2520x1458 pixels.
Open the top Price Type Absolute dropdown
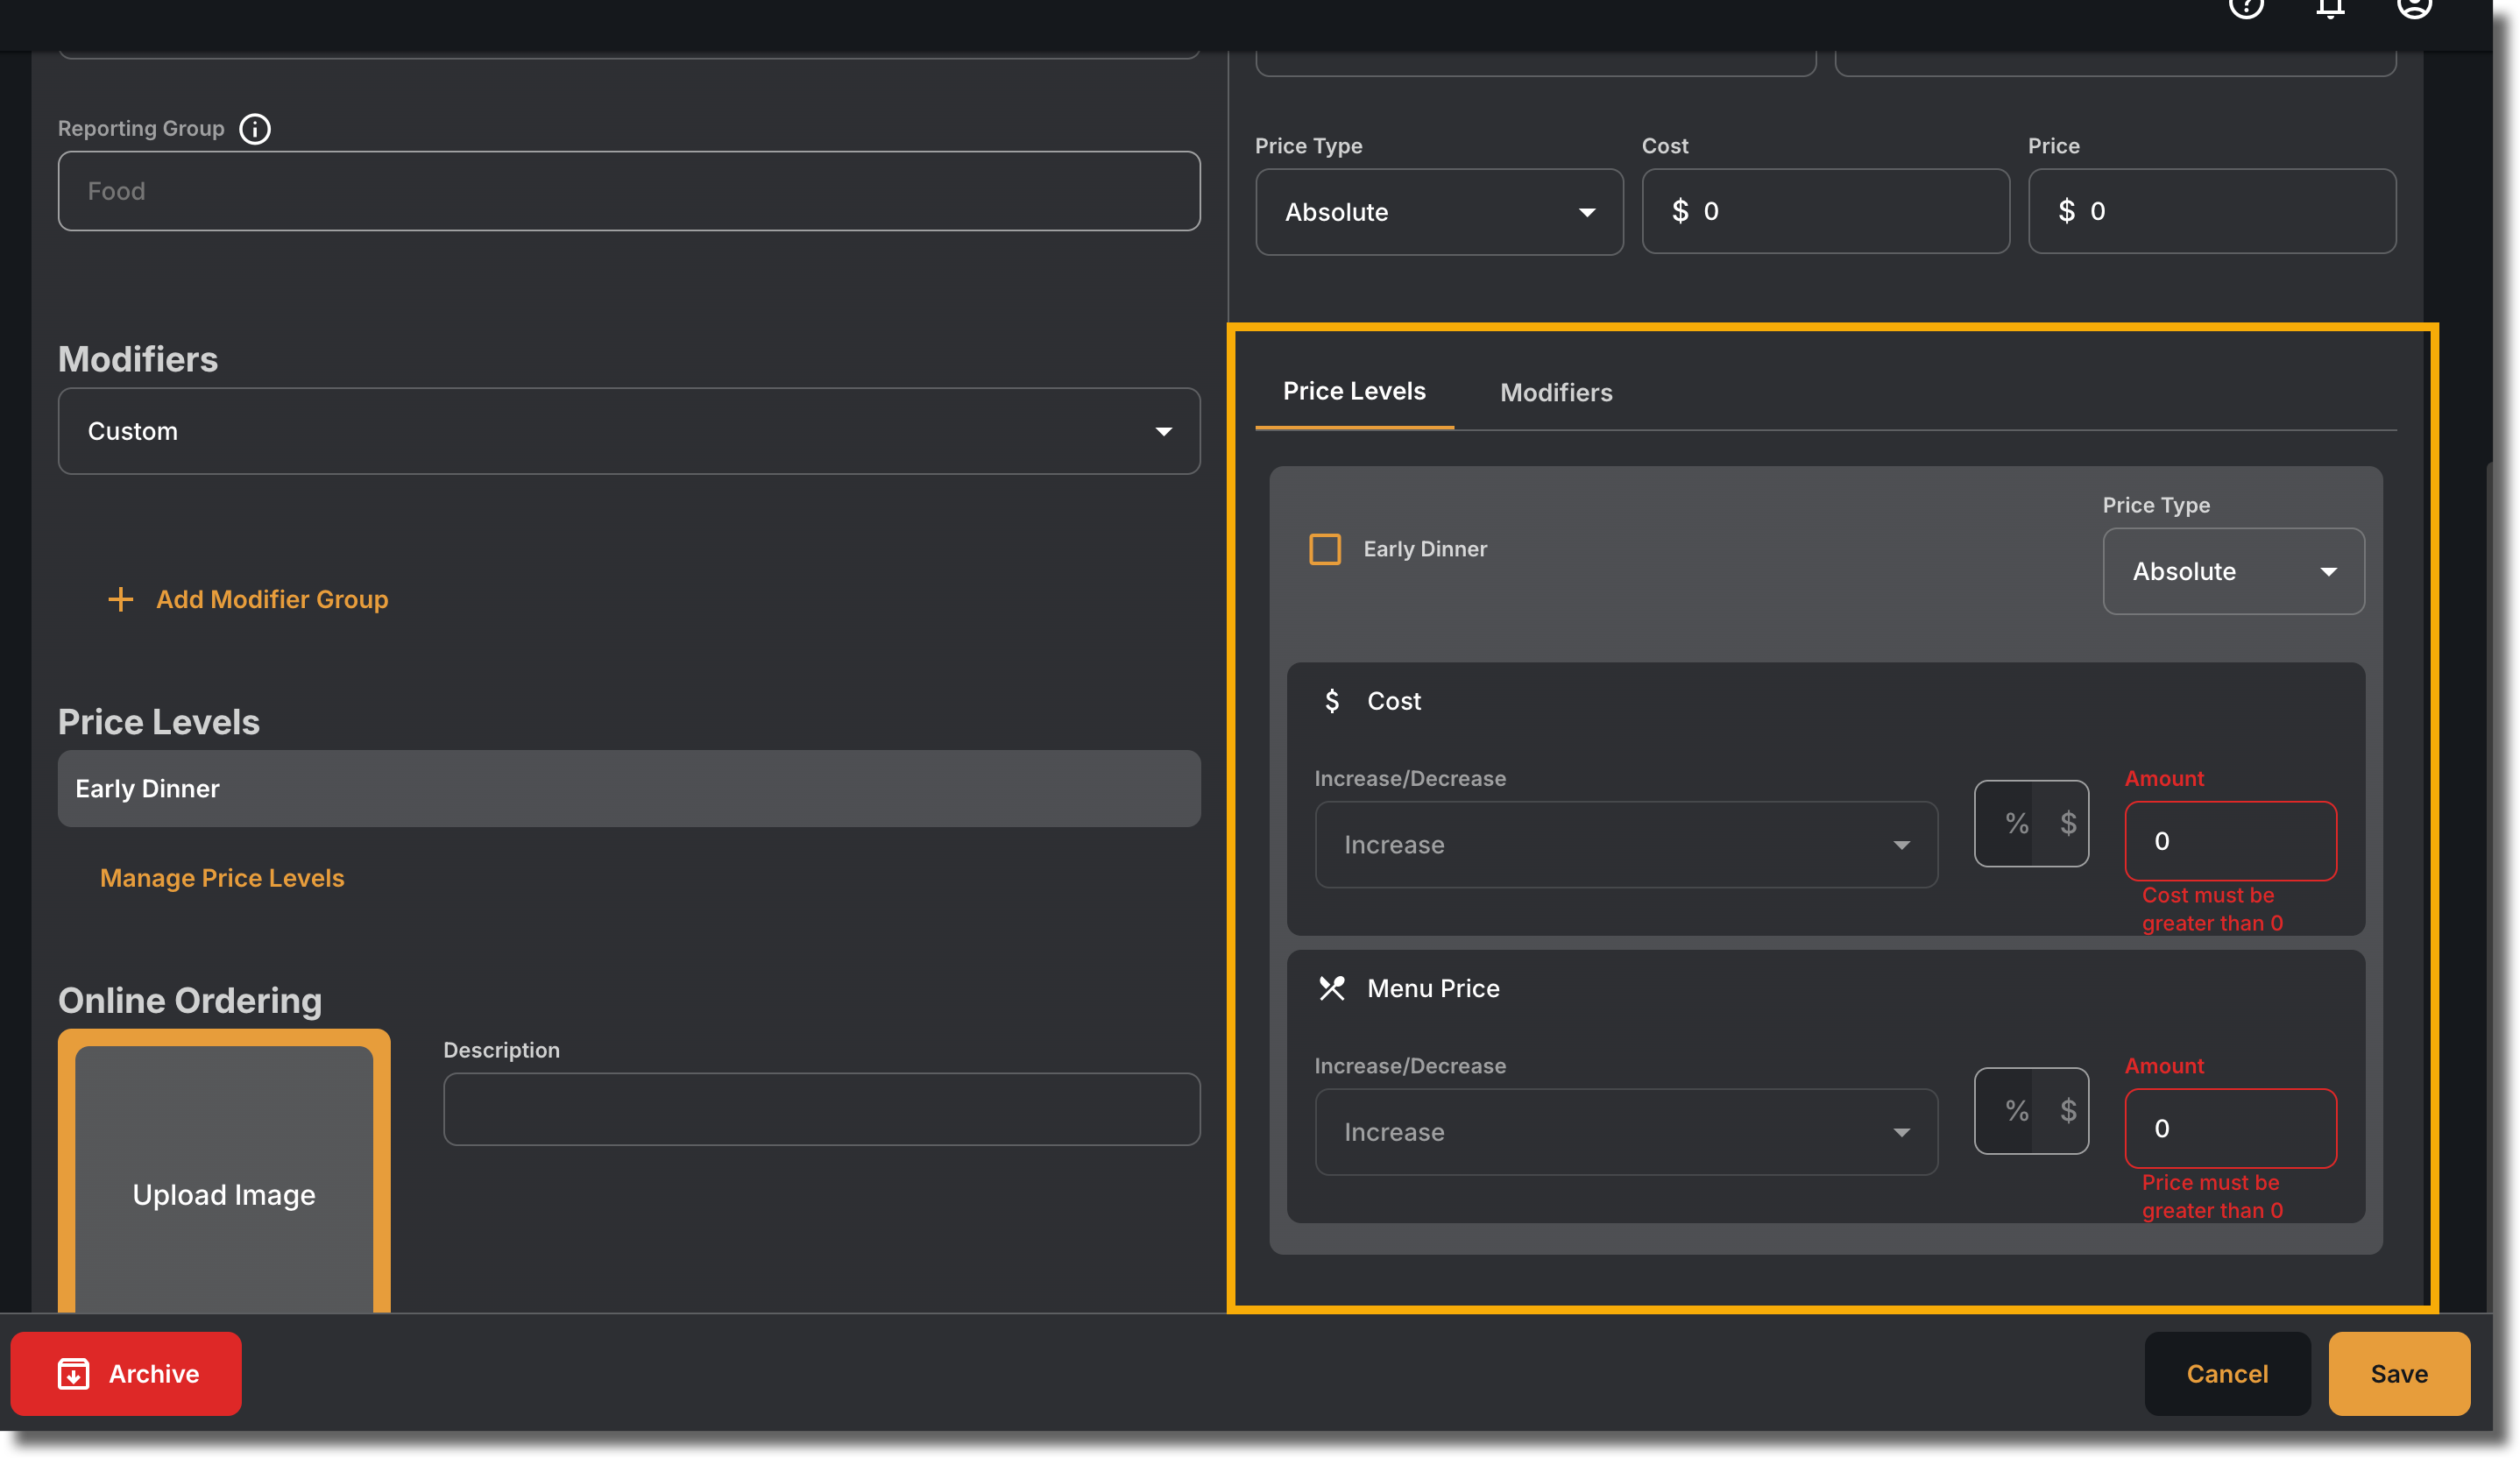(1439, 212)
